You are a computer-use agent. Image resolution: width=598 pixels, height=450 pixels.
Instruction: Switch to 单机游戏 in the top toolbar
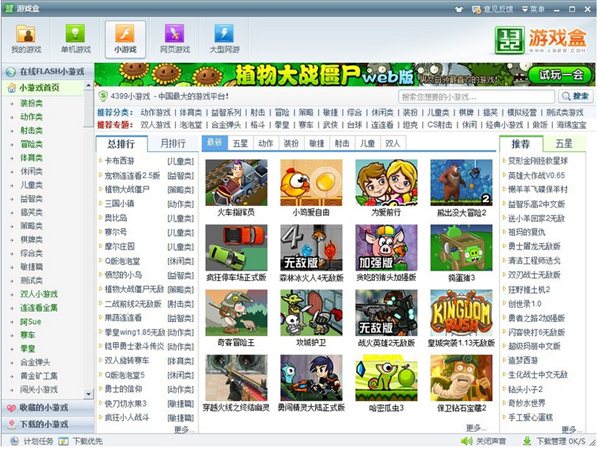click(x=76, y=39)
